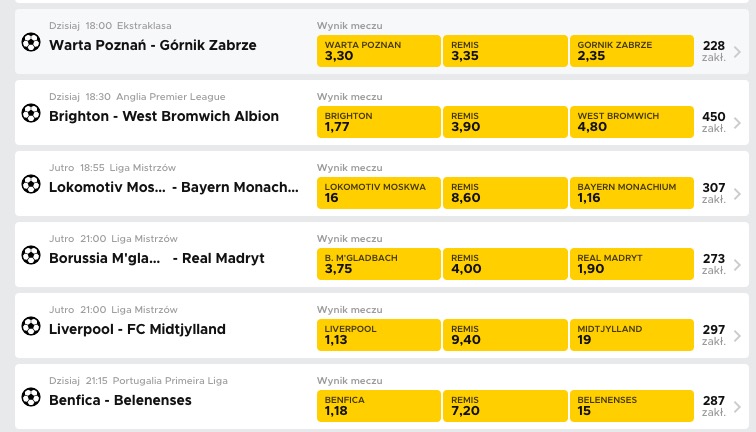
Task: Click the football icon next to Benfica match
Action: point(31,397)
